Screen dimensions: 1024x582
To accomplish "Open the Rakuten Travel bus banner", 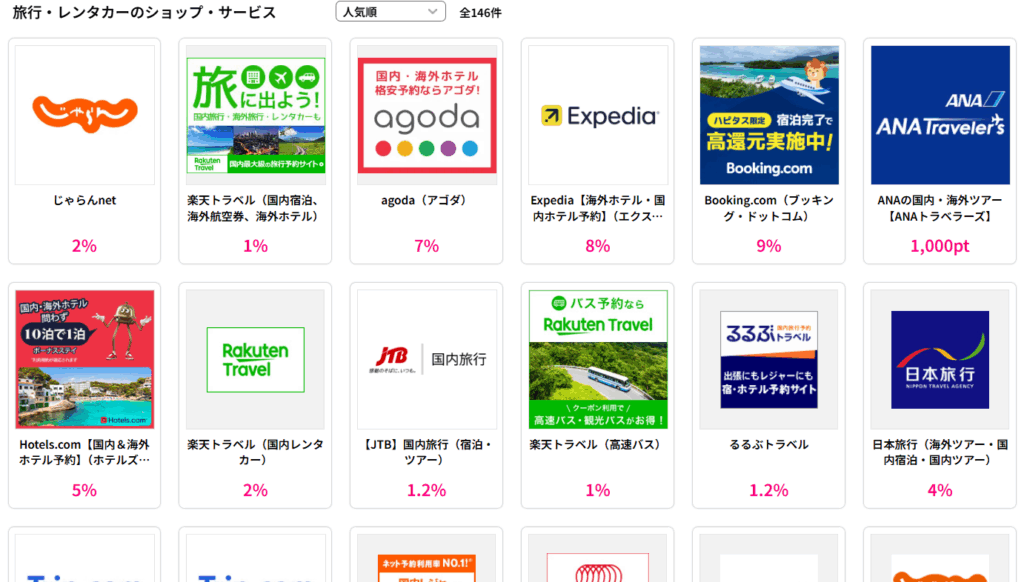I will [598, 359].
